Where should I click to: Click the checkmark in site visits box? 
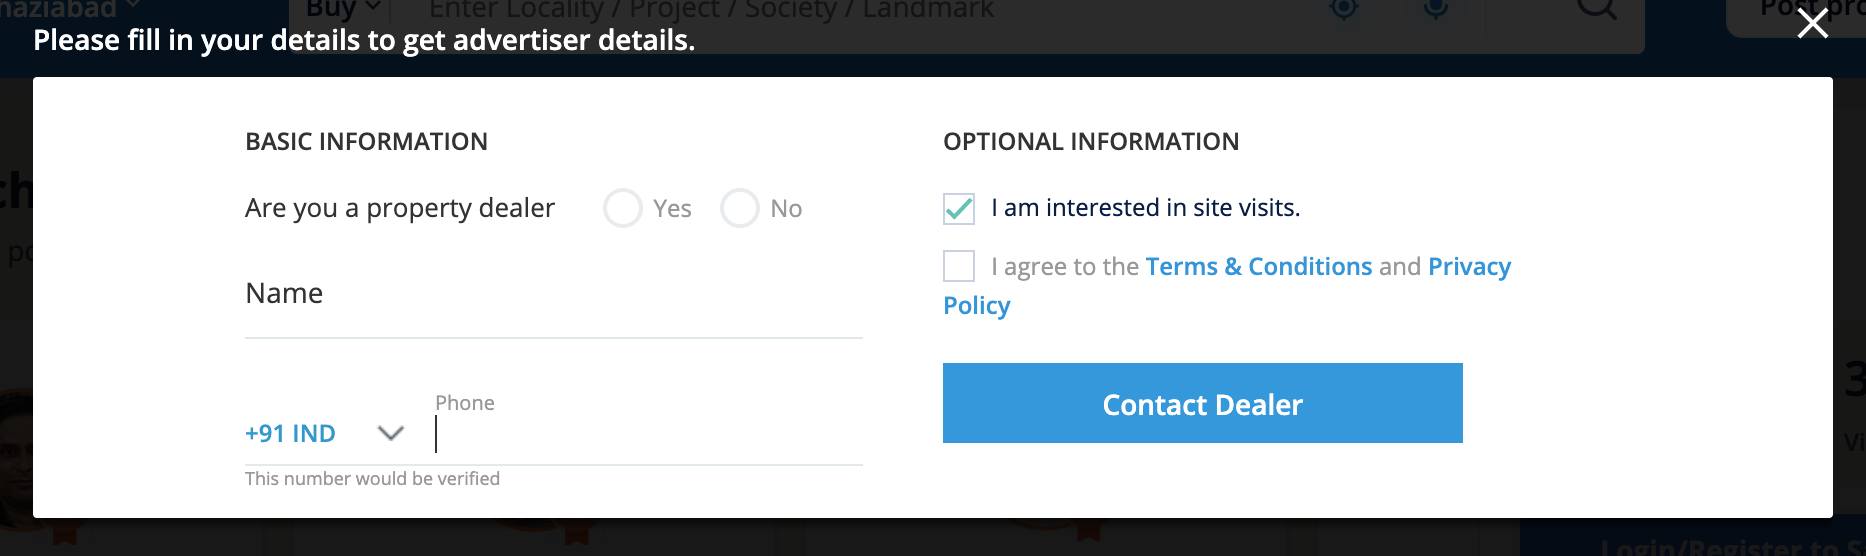click(x=959, y=208)
